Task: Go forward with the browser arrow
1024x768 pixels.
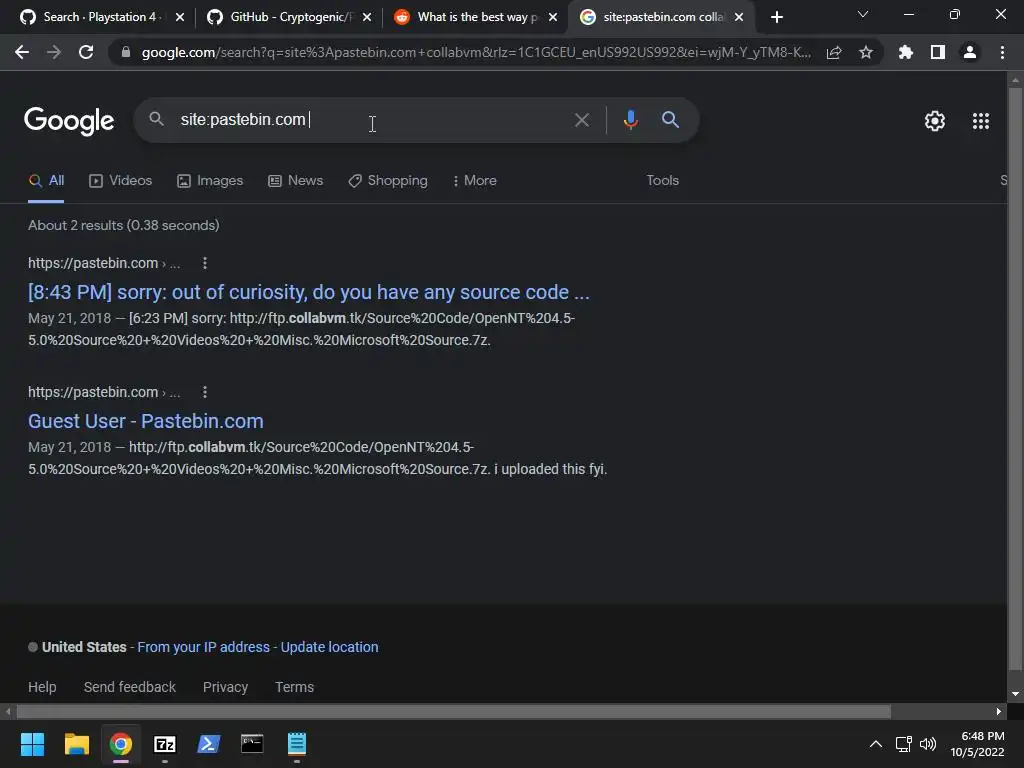Action: tap(54, 52)
